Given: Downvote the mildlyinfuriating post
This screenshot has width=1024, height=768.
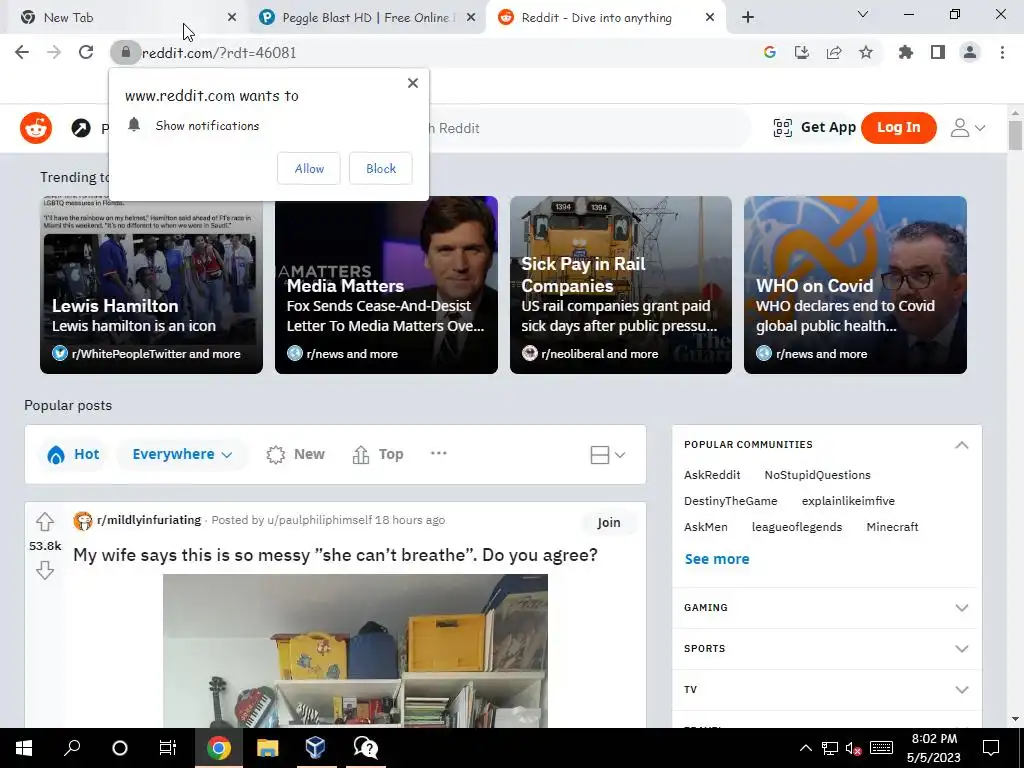Looking at the screenshot, I should (45, 570).
